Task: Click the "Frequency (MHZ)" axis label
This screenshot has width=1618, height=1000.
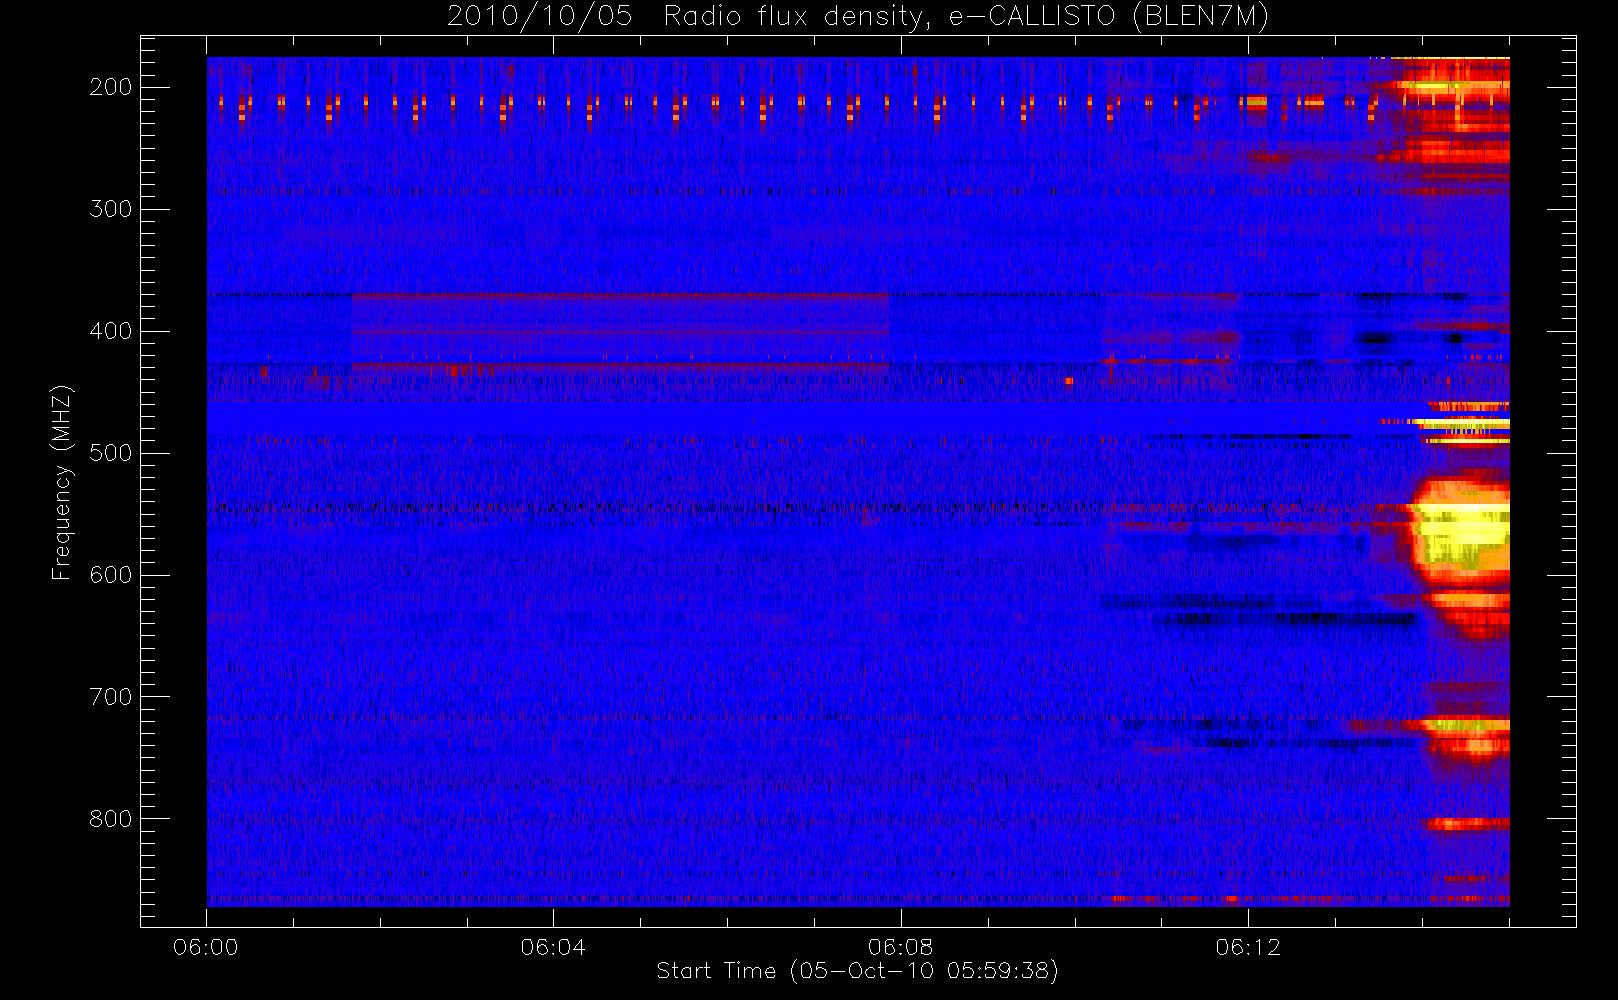Action: 62,482
